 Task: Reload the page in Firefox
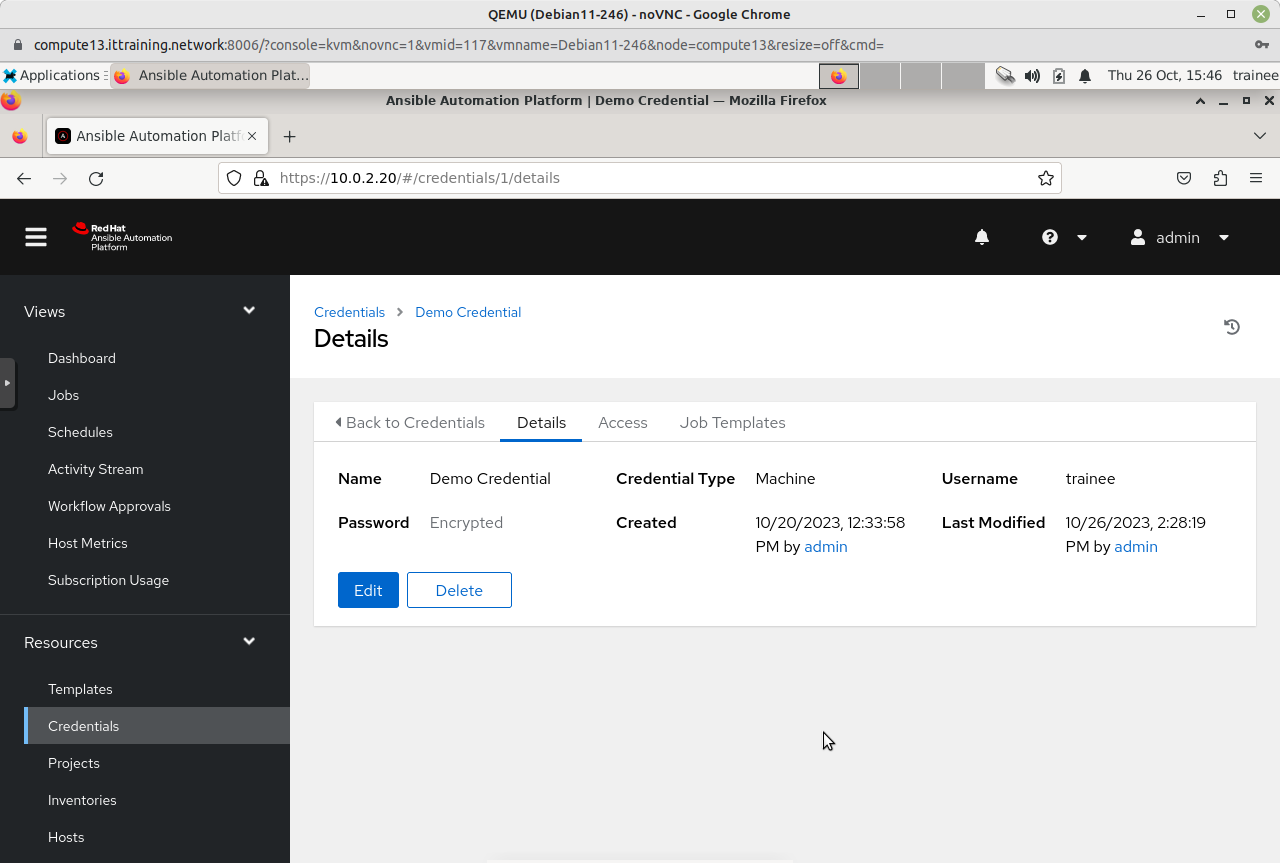[x=96, y=178]
